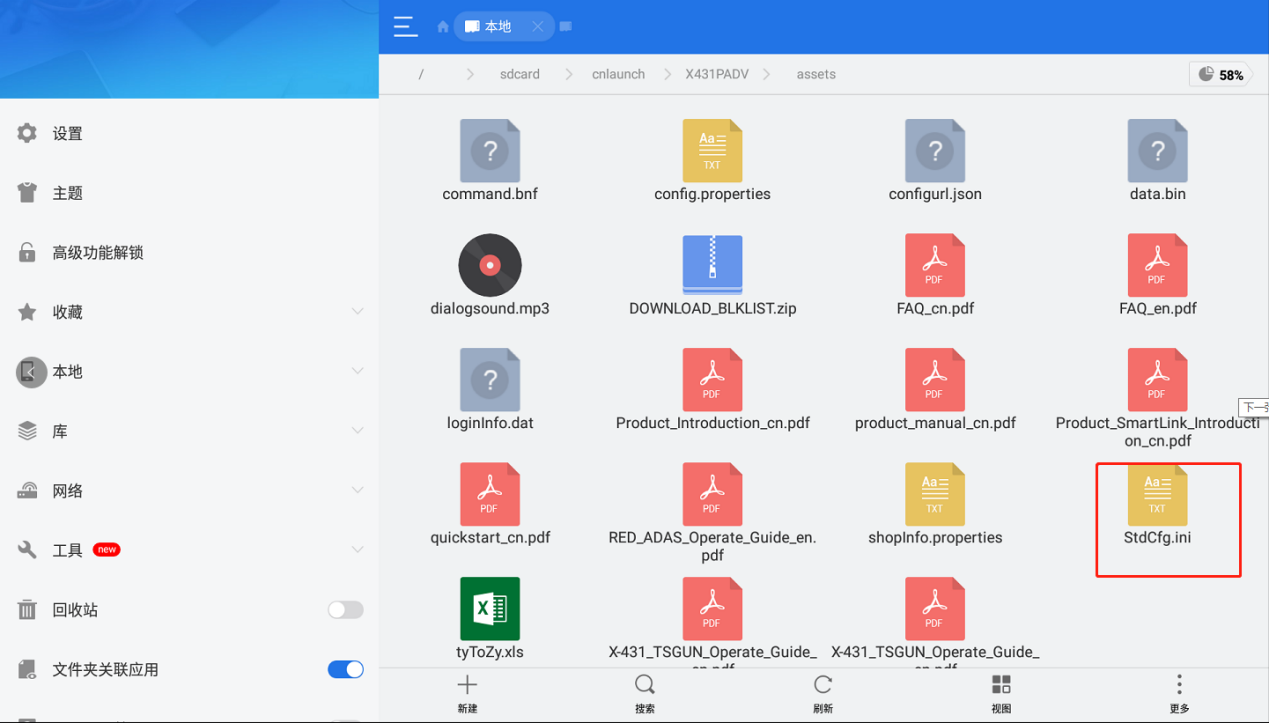Screen dimensions: 1269x723
Task: Click 视图 view button
Action: (x=1001, y=694)
